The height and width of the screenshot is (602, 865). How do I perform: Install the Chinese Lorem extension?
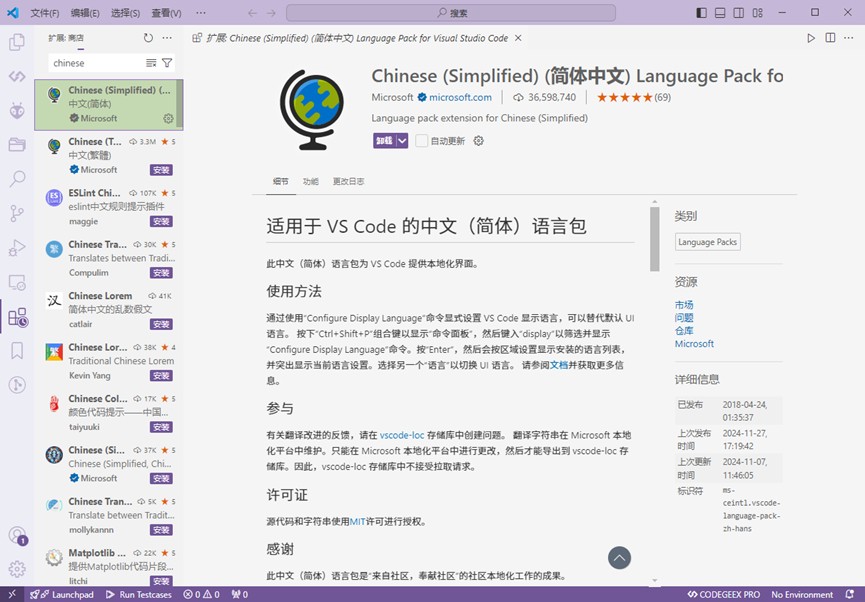point(161,324)
